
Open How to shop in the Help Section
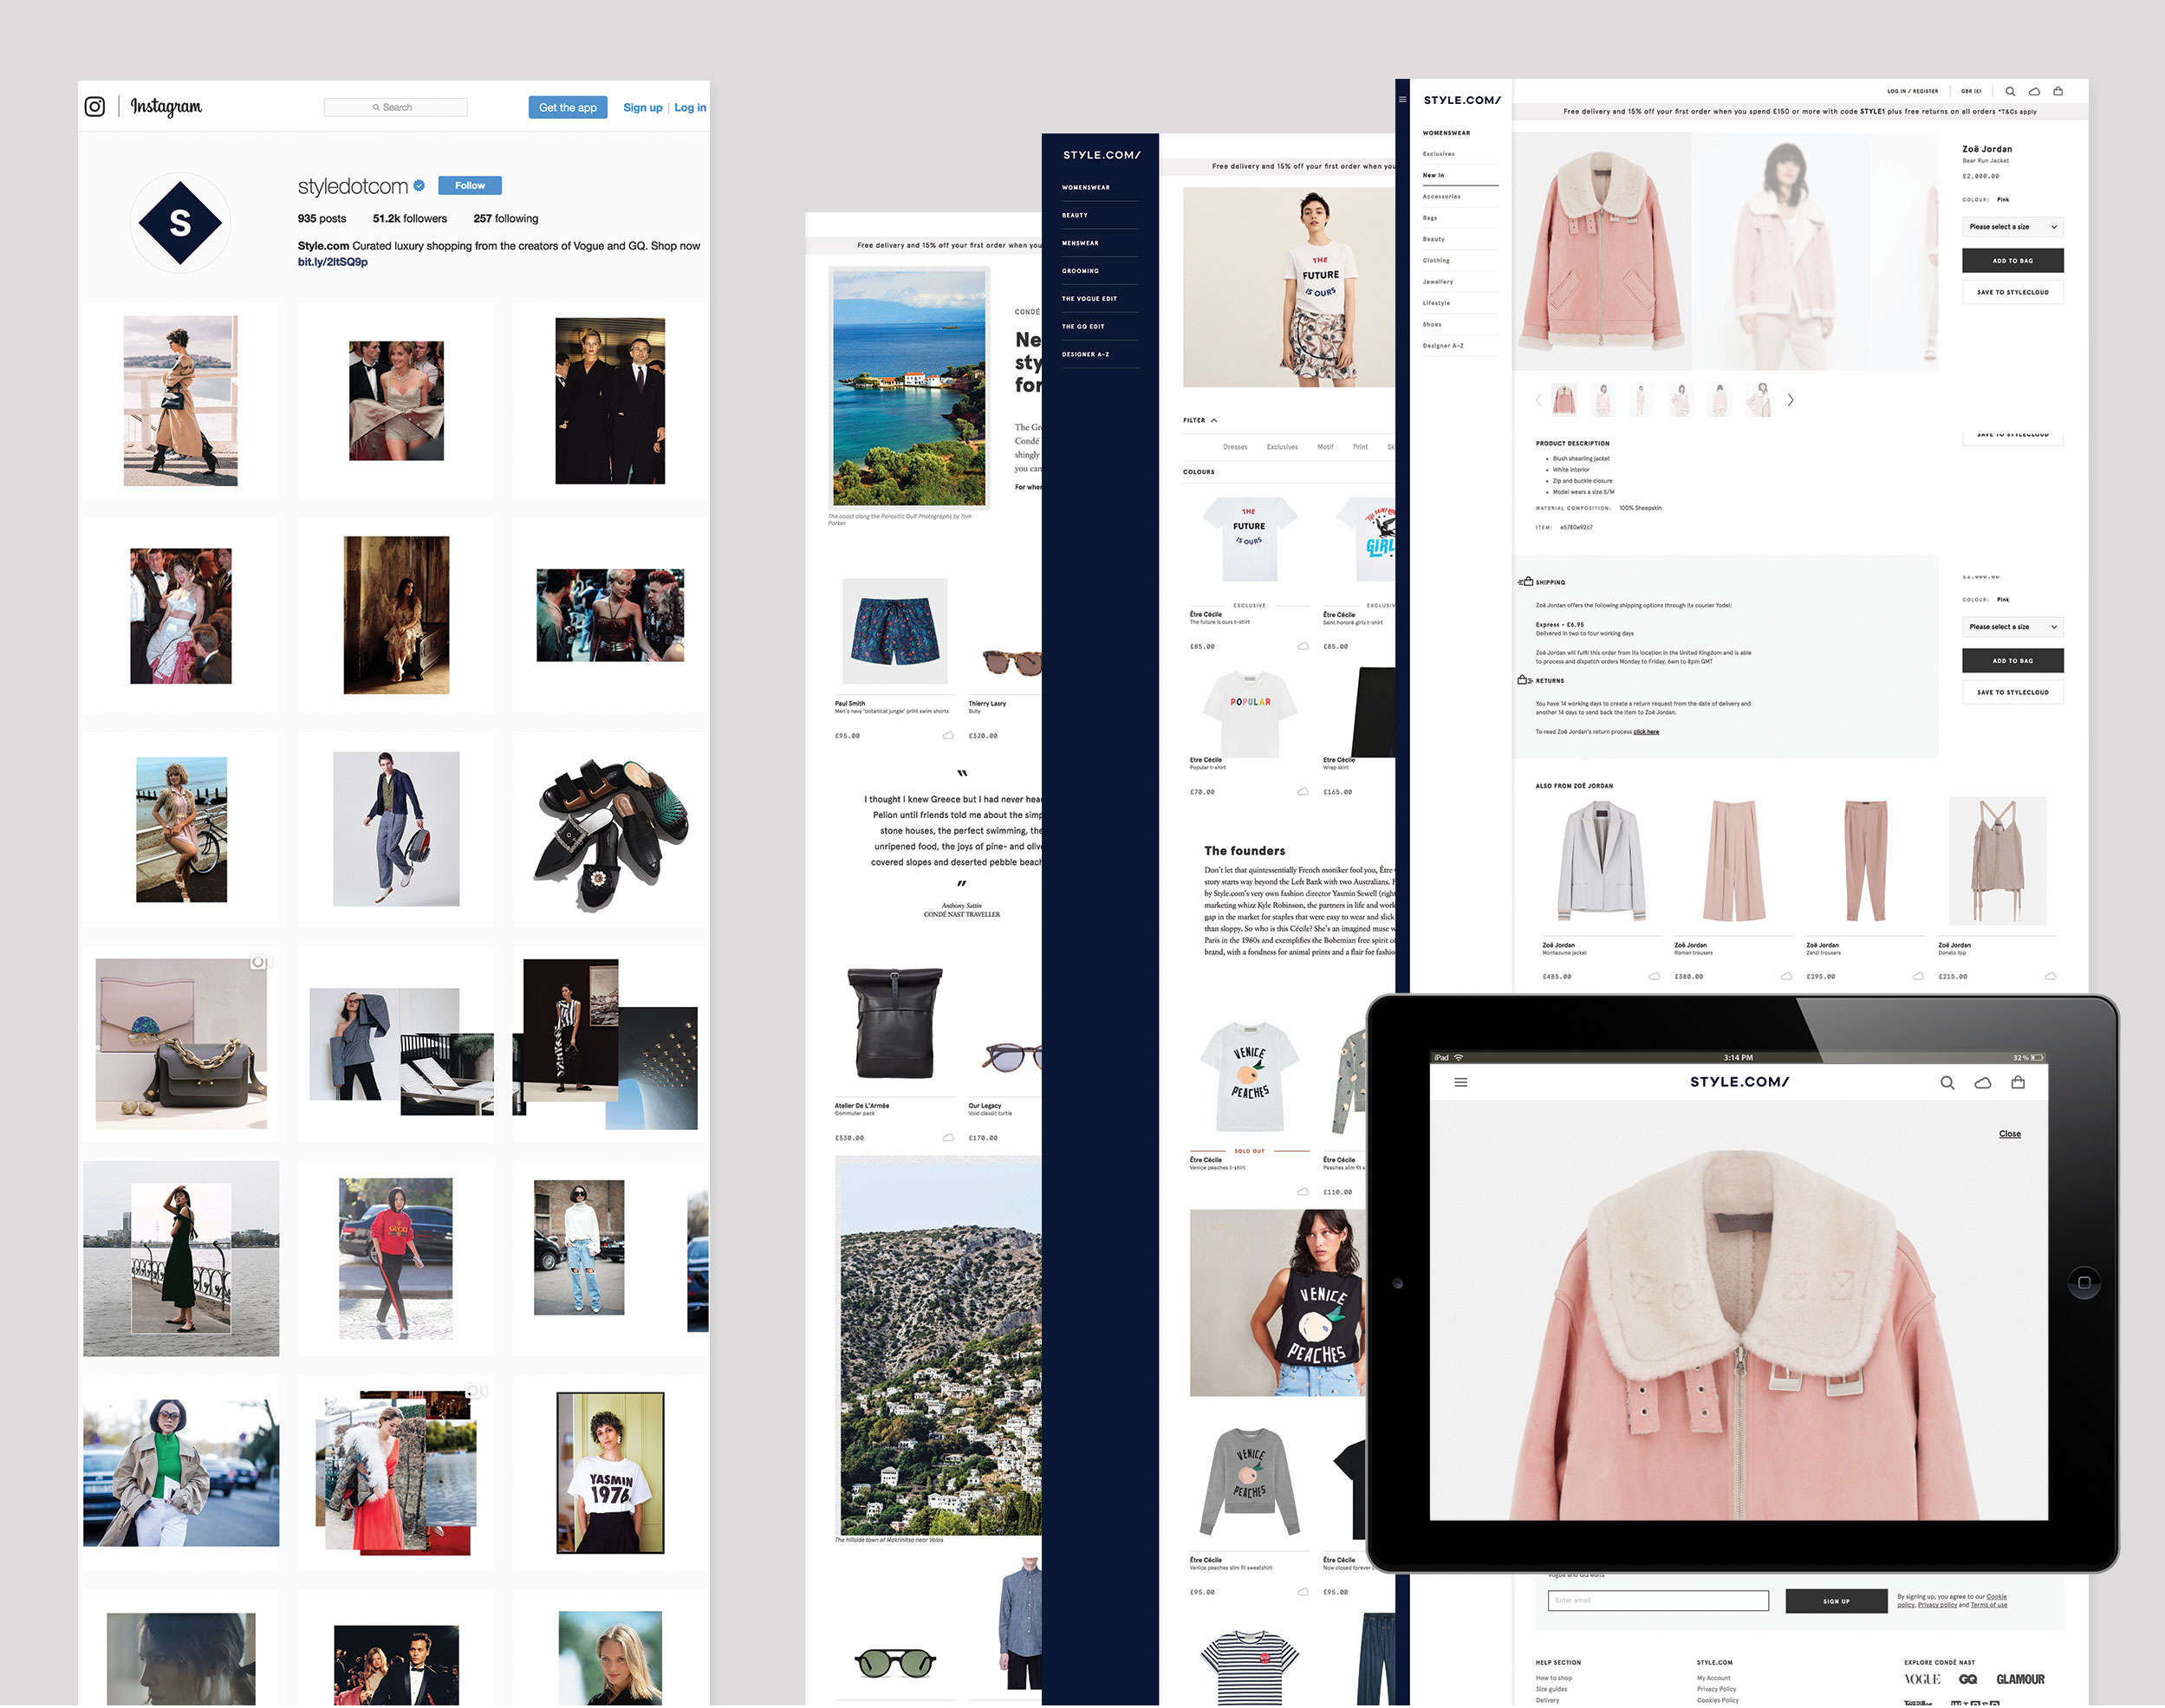[1553, 1678]
